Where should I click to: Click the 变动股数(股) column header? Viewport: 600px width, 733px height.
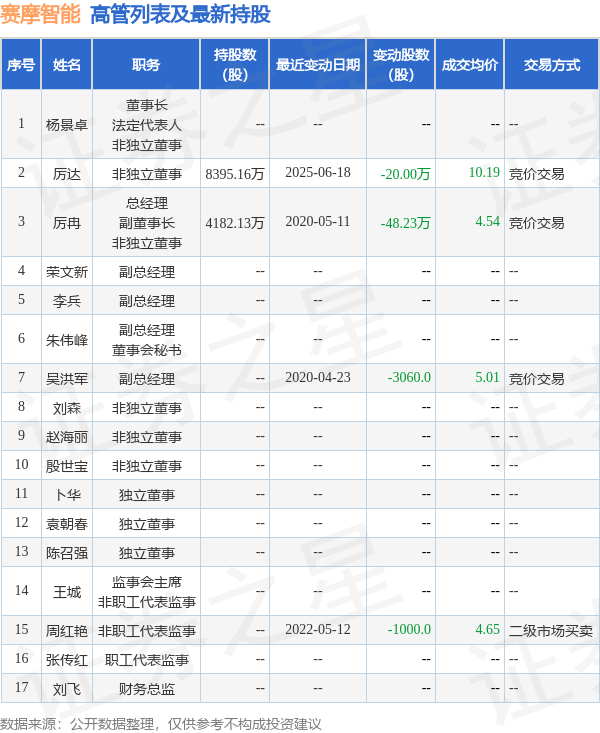pyautogui.click(x=401, y=65)
